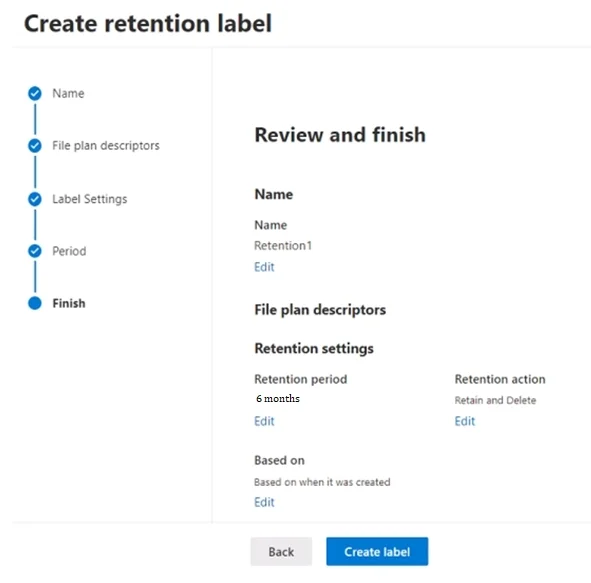
Task: Go to the Name wizard step
Action: 68,93
